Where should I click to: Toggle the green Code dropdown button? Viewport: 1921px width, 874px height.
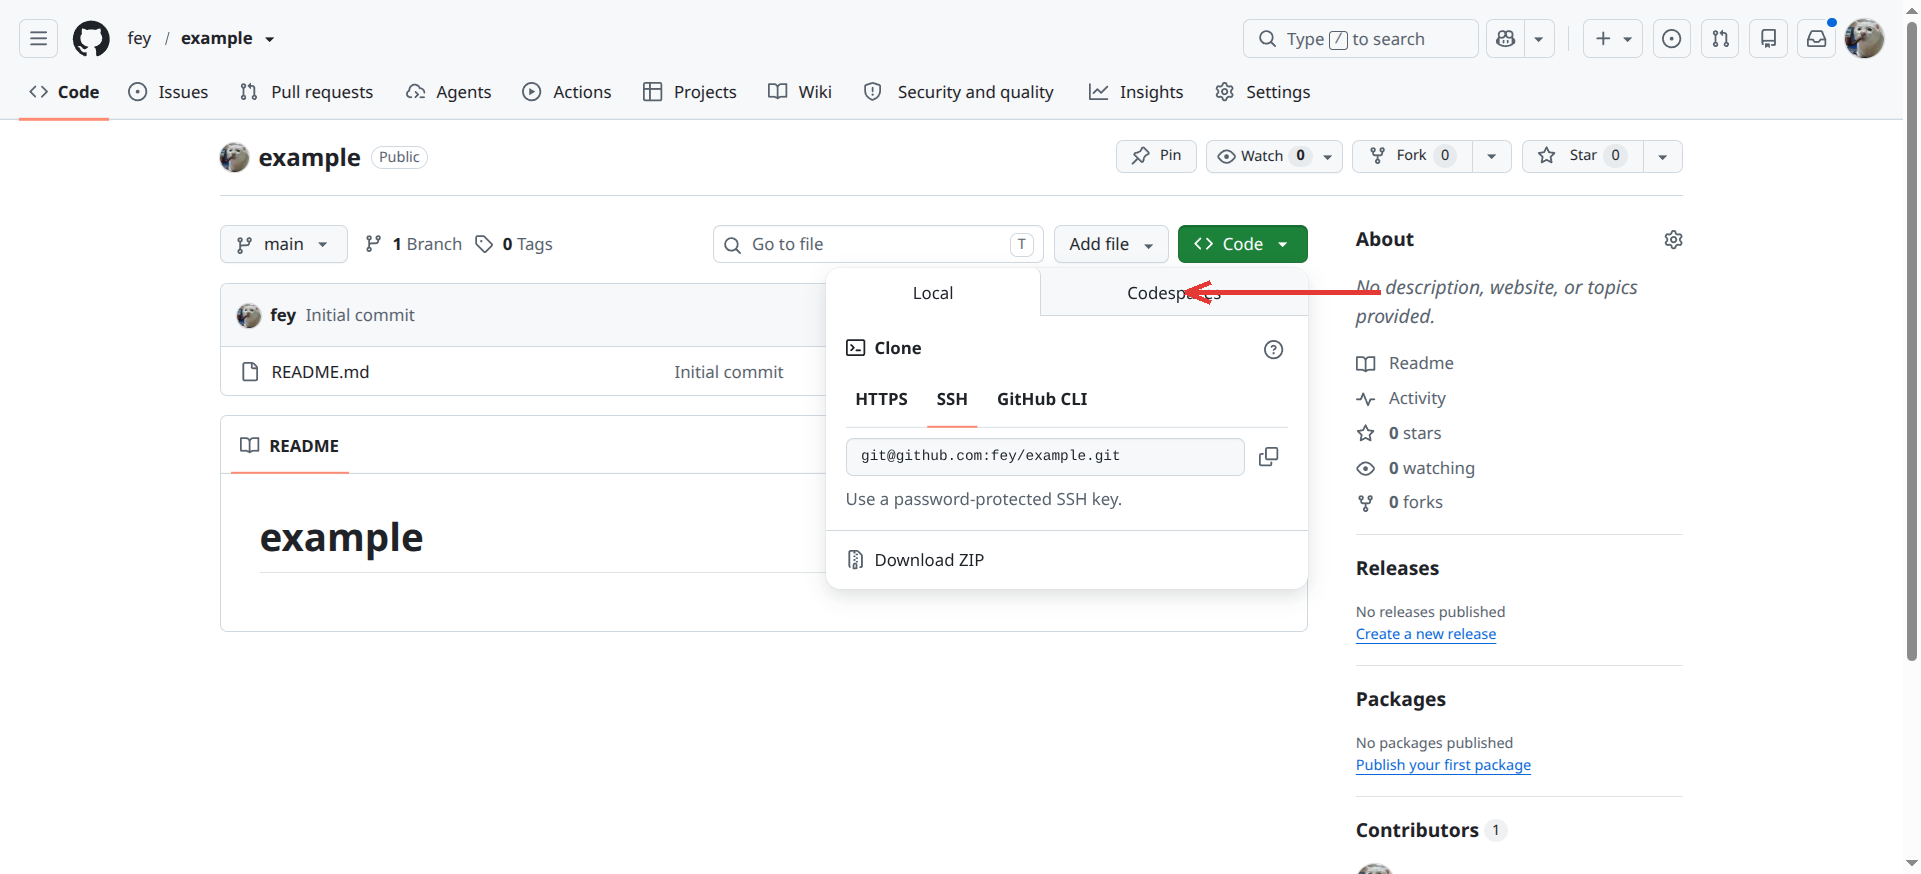coord(1243,244)
